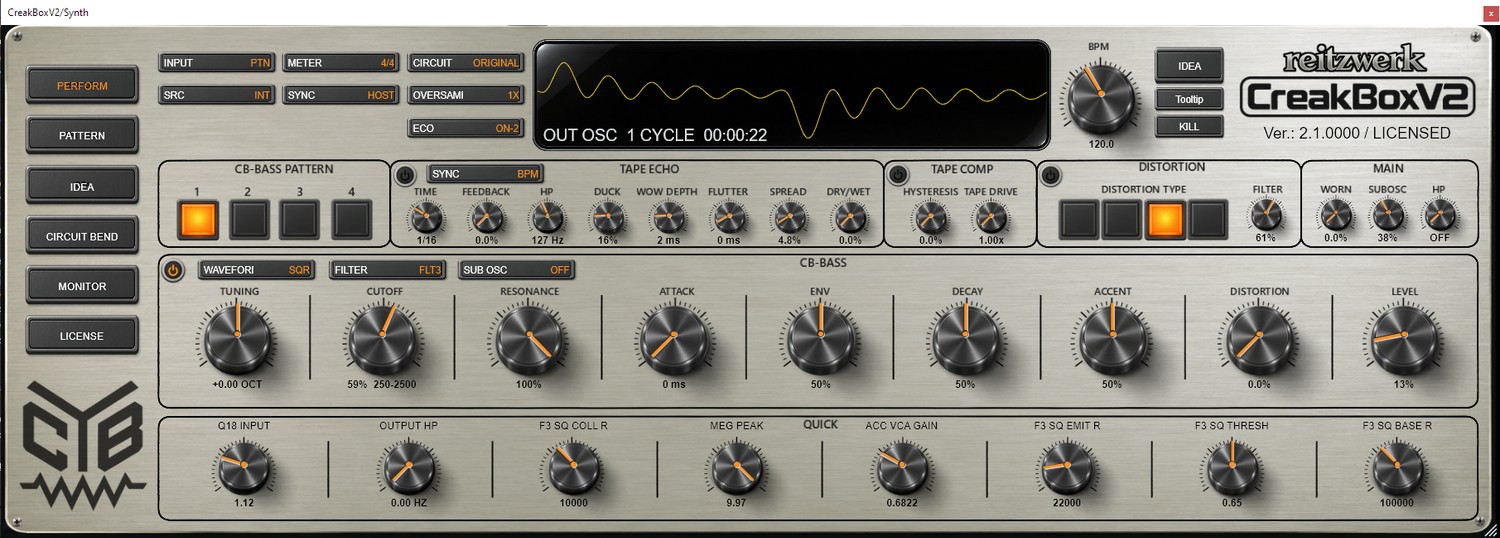Image resolution: width=1500 pixels, height=538 pixels.
Task: Click the CB-Bass DISTORTION knob
Action: pyautogui.click(x=1258, y=336)
